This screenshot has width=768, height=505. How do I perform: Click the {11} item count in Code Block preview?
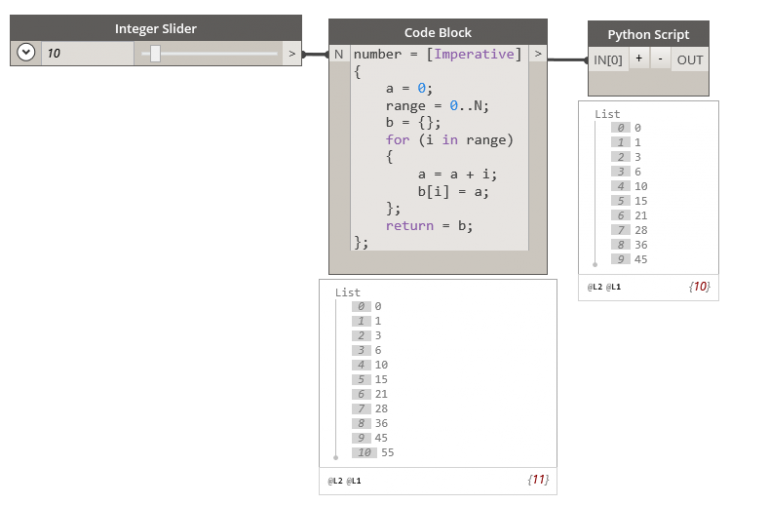537,480
